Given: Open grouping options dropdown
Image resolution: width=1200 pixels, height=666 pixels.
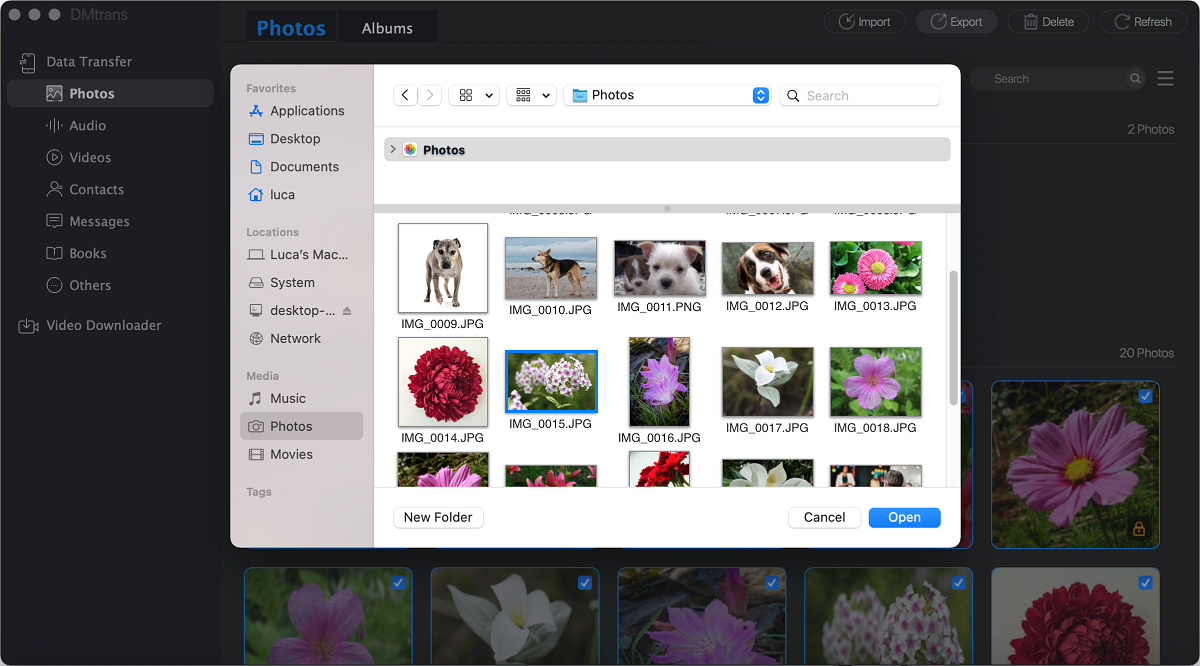Looking at the screenshot, I should coord(531,95).
